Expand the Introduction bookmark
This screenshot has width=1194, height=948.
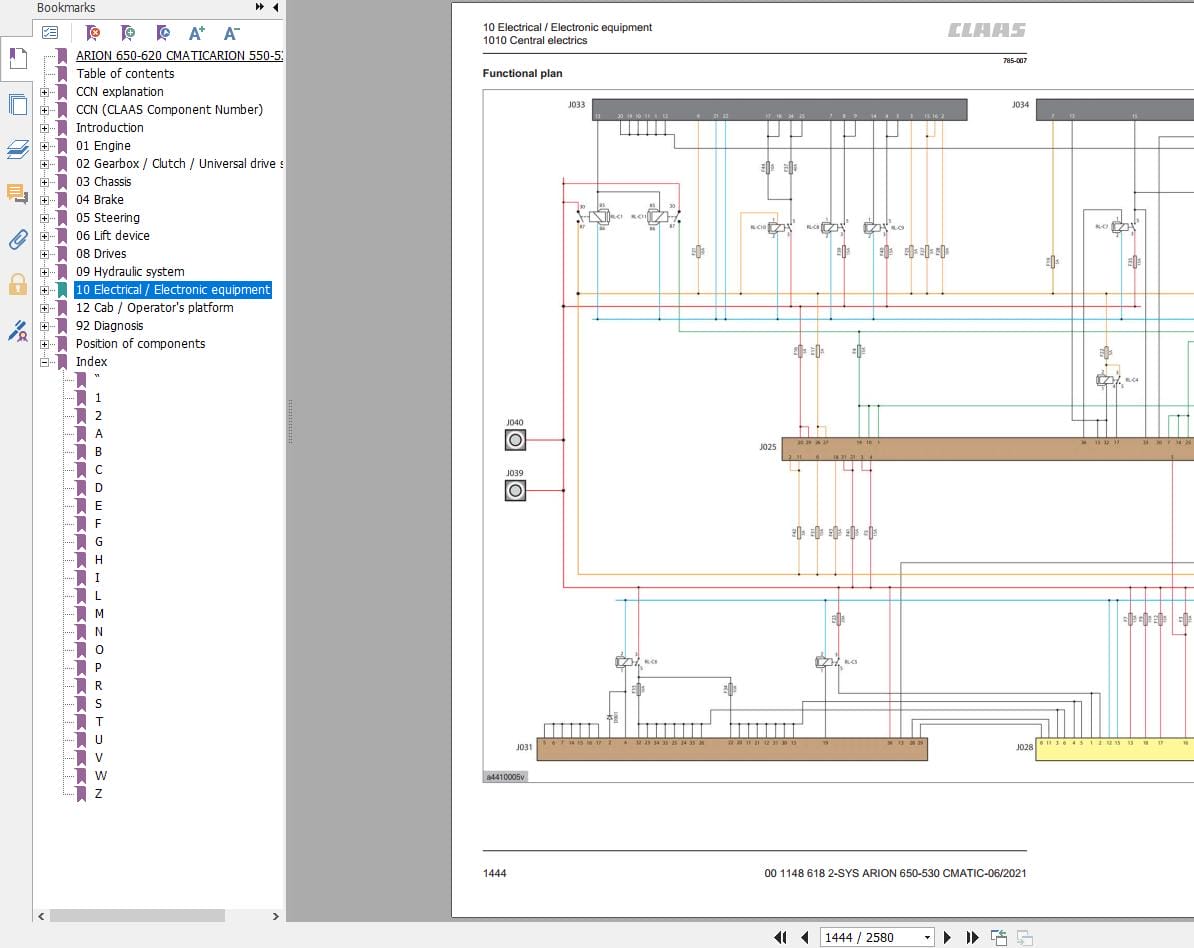click(44, 128)
